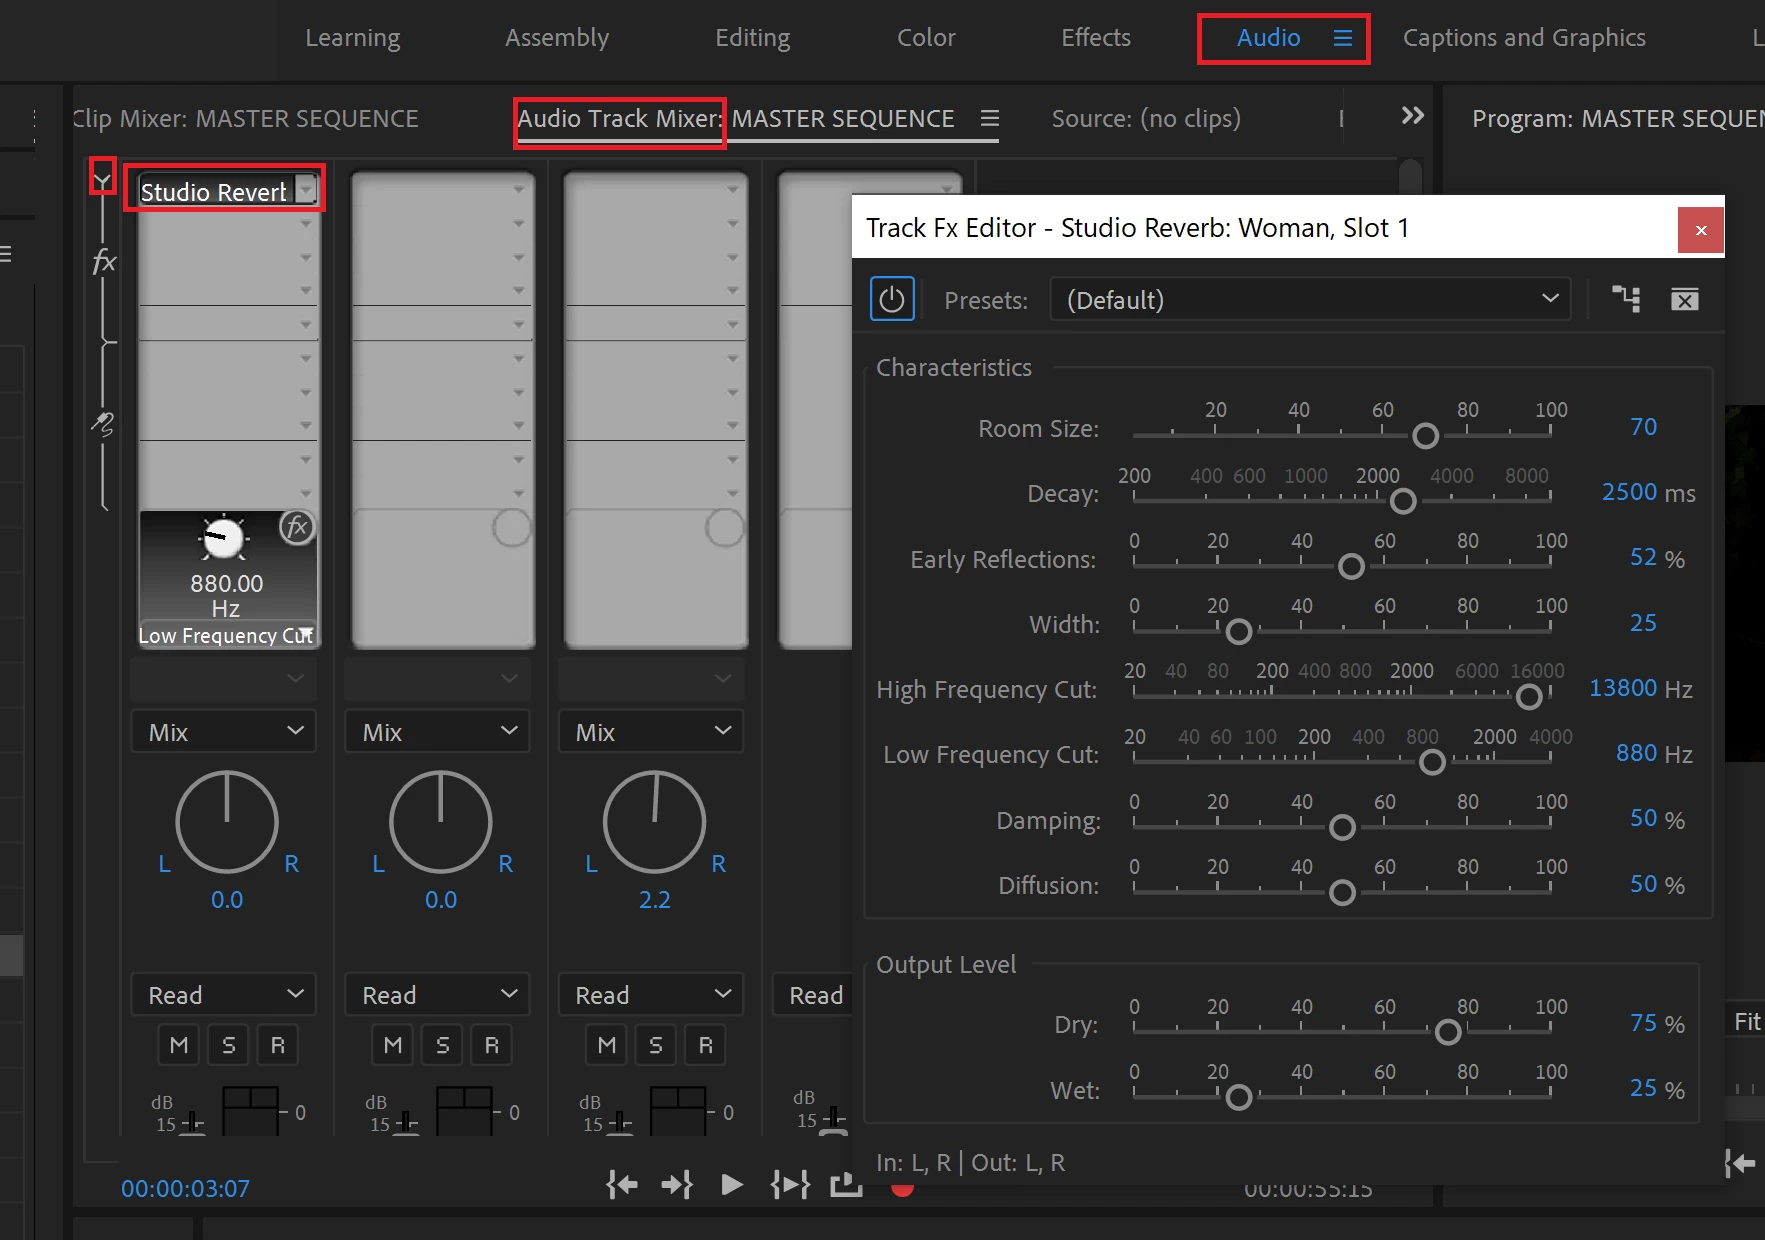Switch to the Color workspace
Viewport: 1765px width, 1240px height.
pyautogui.click(x=926, y=38)
